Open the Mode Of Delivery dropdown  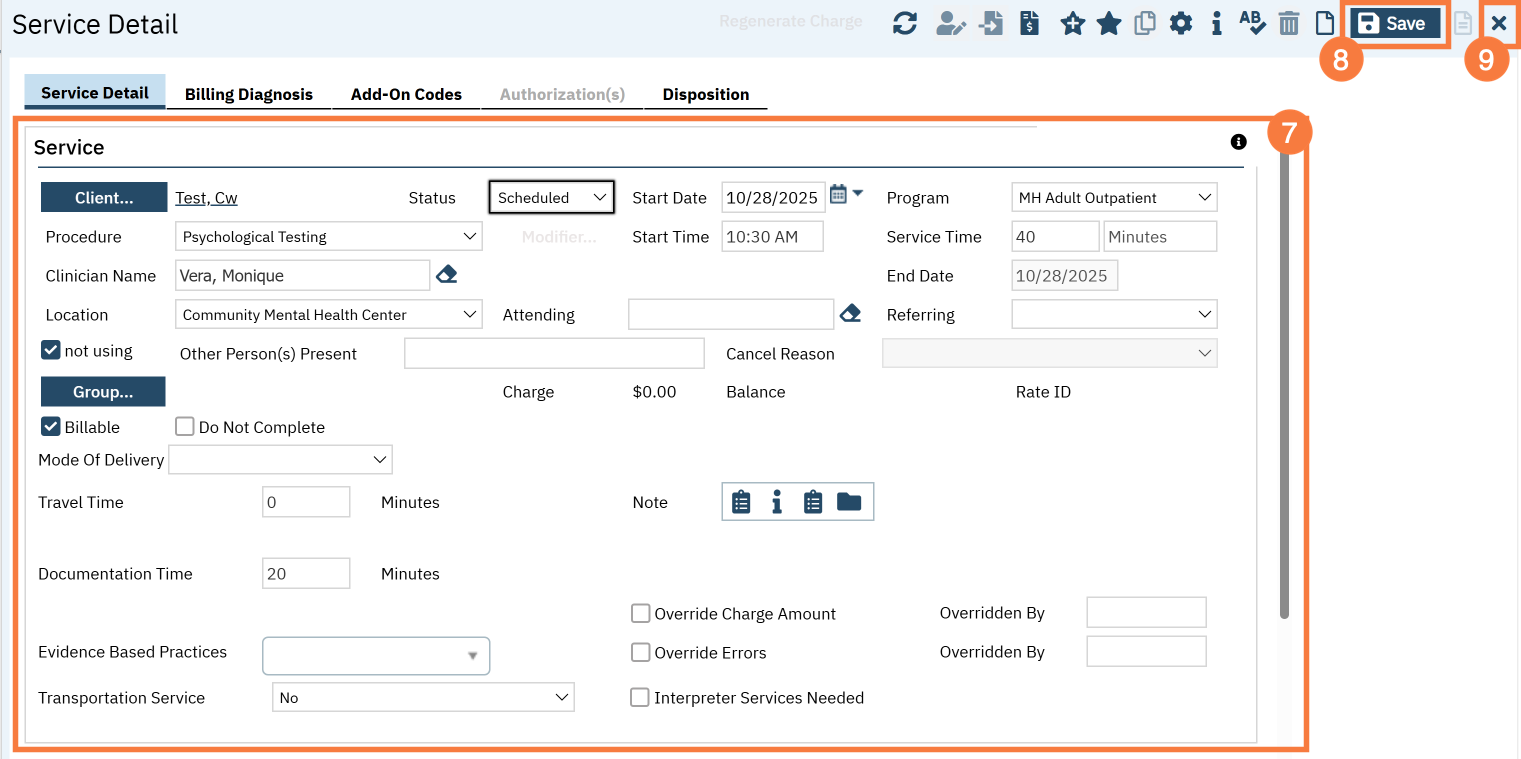281,460
